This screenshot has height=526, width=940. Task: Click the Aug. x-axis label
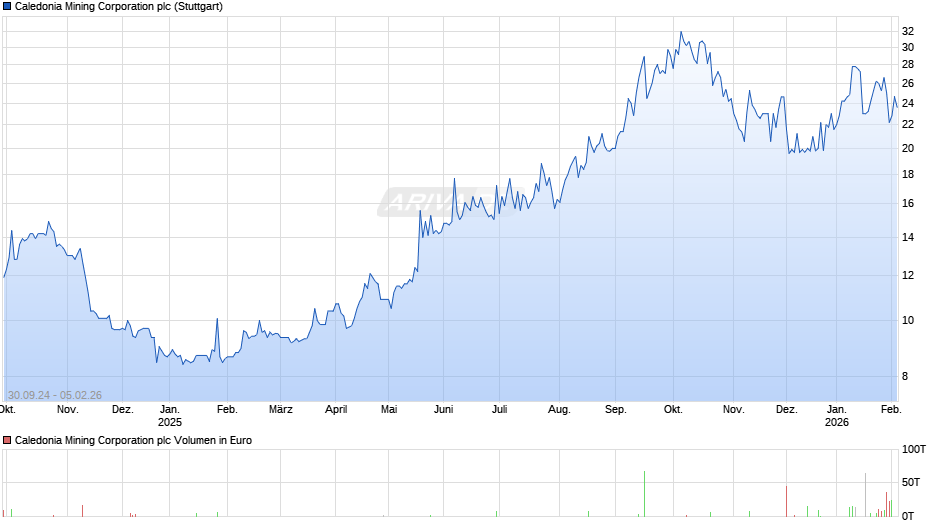click(559, 410)
